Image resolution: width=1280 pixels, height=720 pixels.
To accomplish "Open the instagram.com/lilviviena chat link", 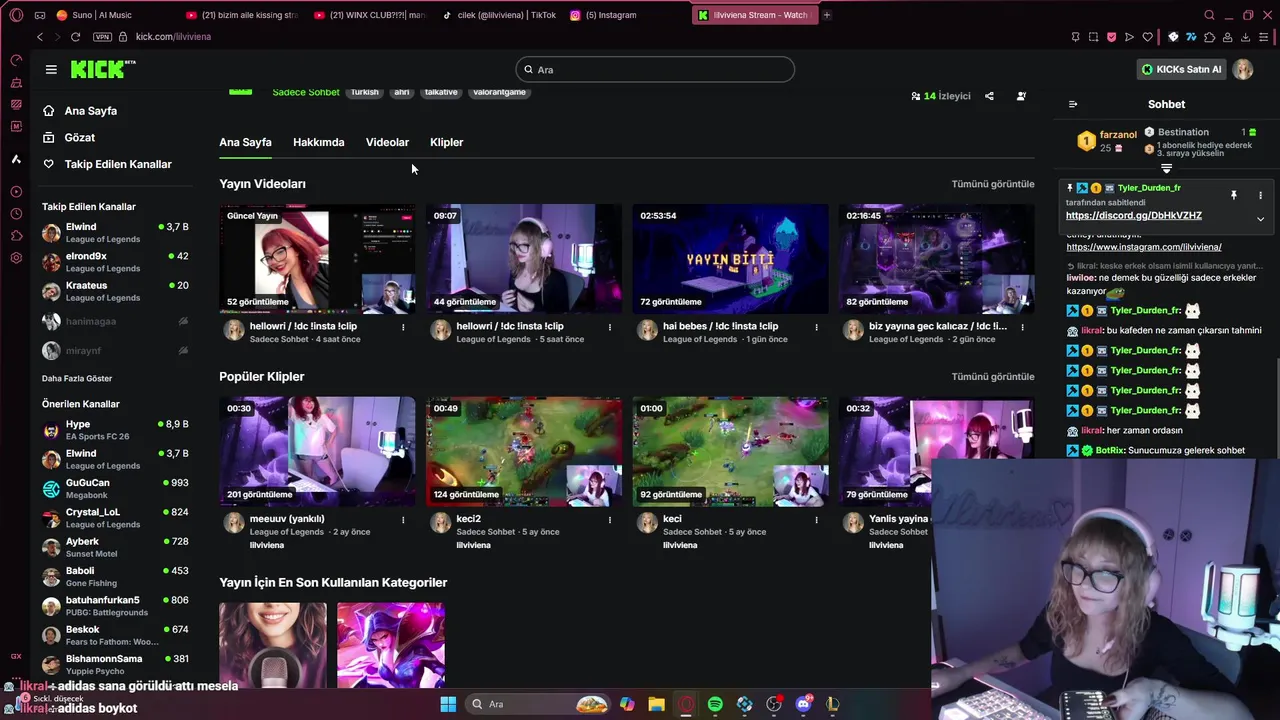I will (x=1144, y=247).
